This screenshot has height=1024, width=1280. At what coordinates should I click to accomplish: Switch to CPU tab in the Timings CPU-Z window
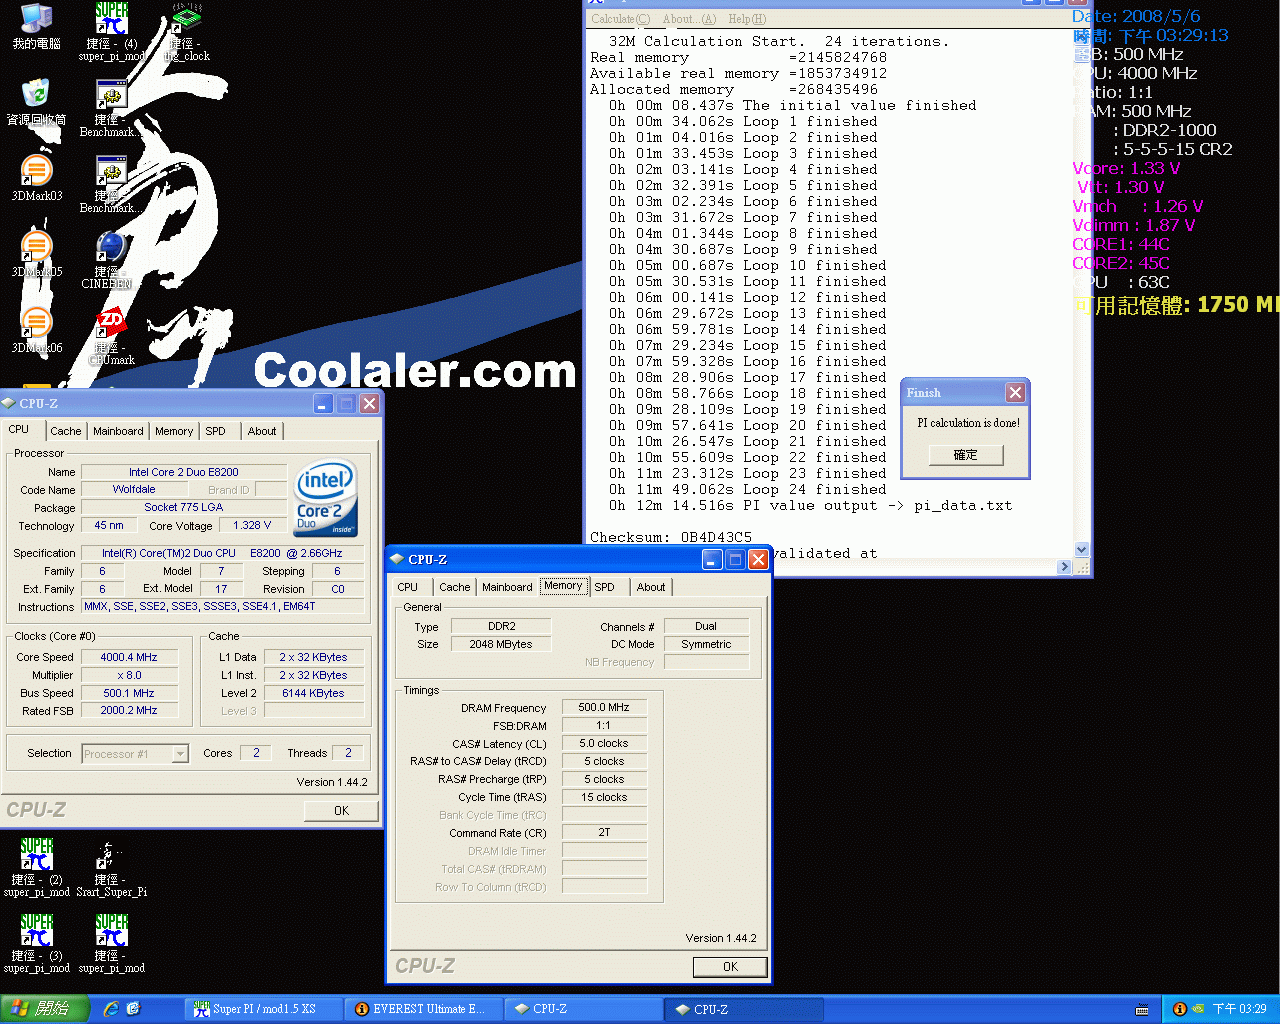(x=408, y=587)
